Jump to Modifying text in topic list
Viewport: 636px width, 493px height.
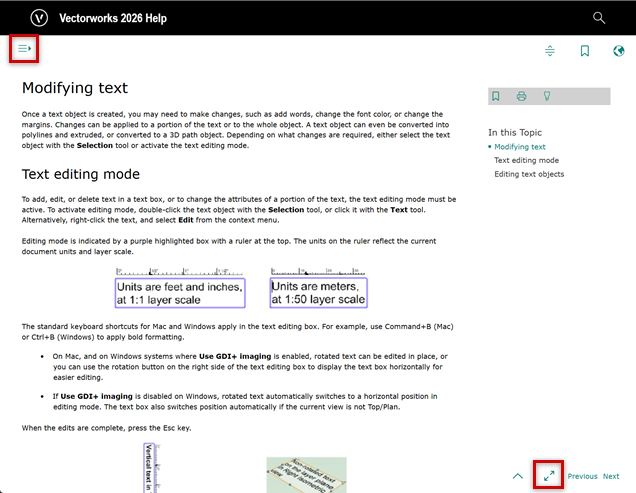point(519,146)
